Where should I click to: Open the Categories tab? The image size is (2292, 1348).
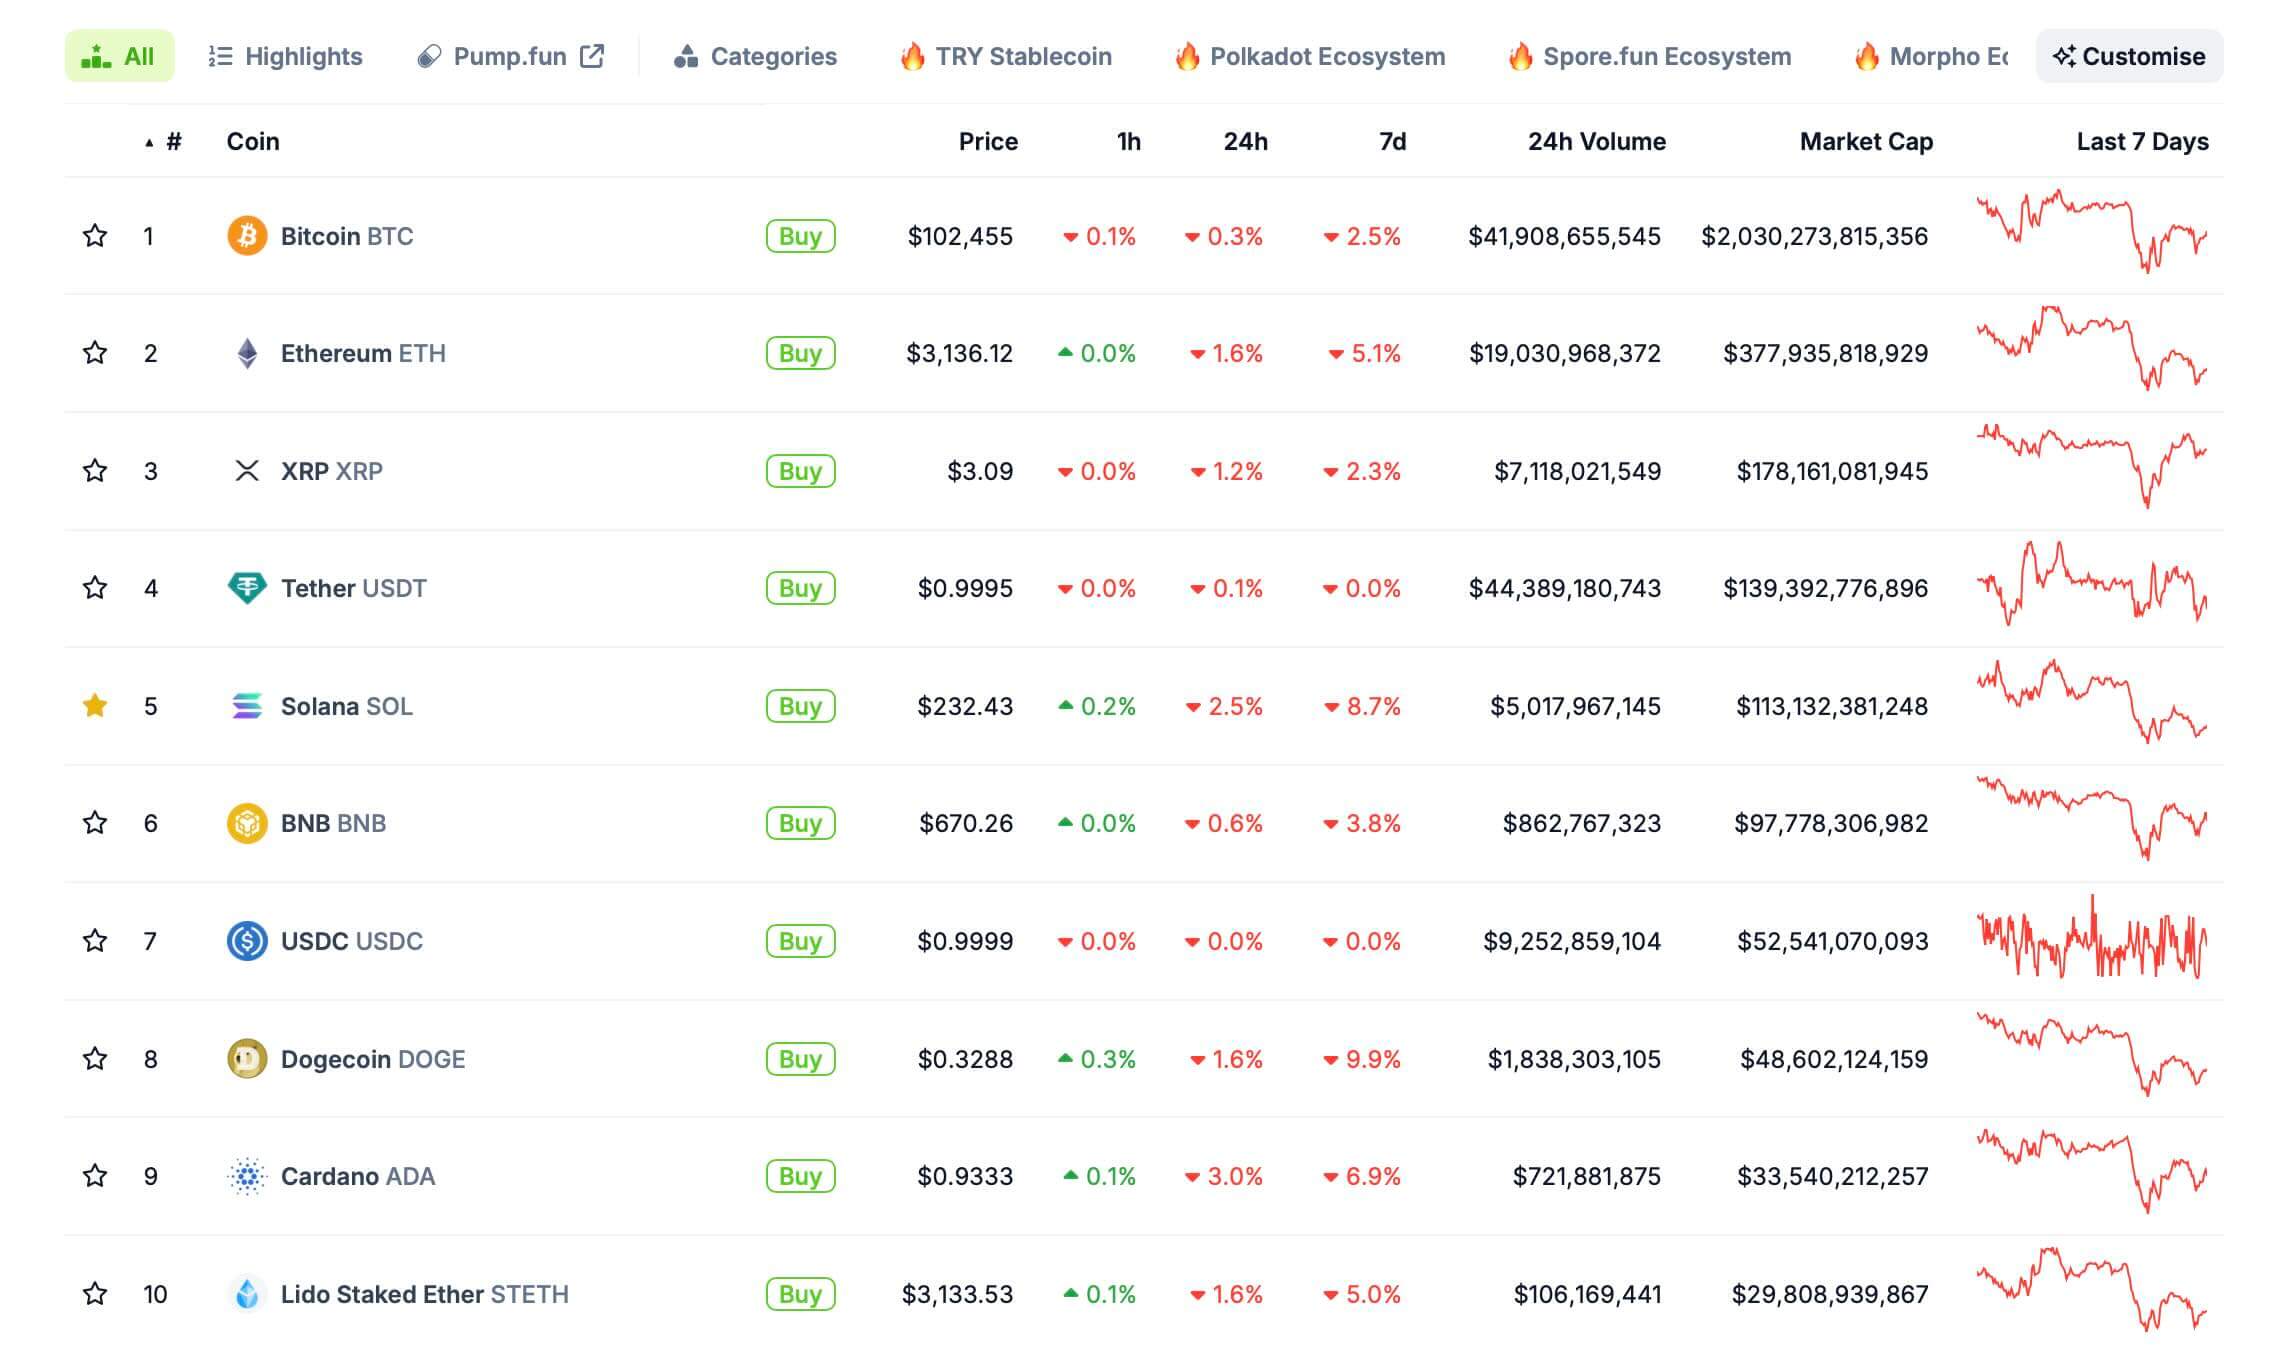(x=756, y=56)
